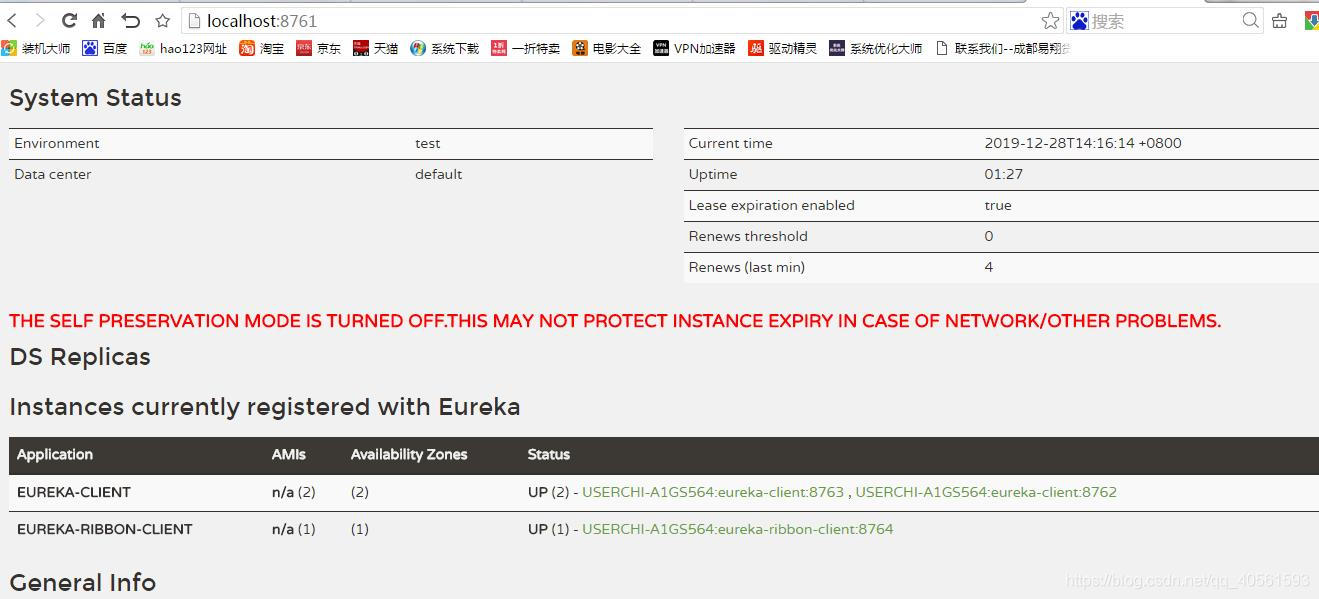Screen dimensions: 1319x599
Task: Open the 京东 bookmark
Action: pyautogui.click(x=319, y=48)
